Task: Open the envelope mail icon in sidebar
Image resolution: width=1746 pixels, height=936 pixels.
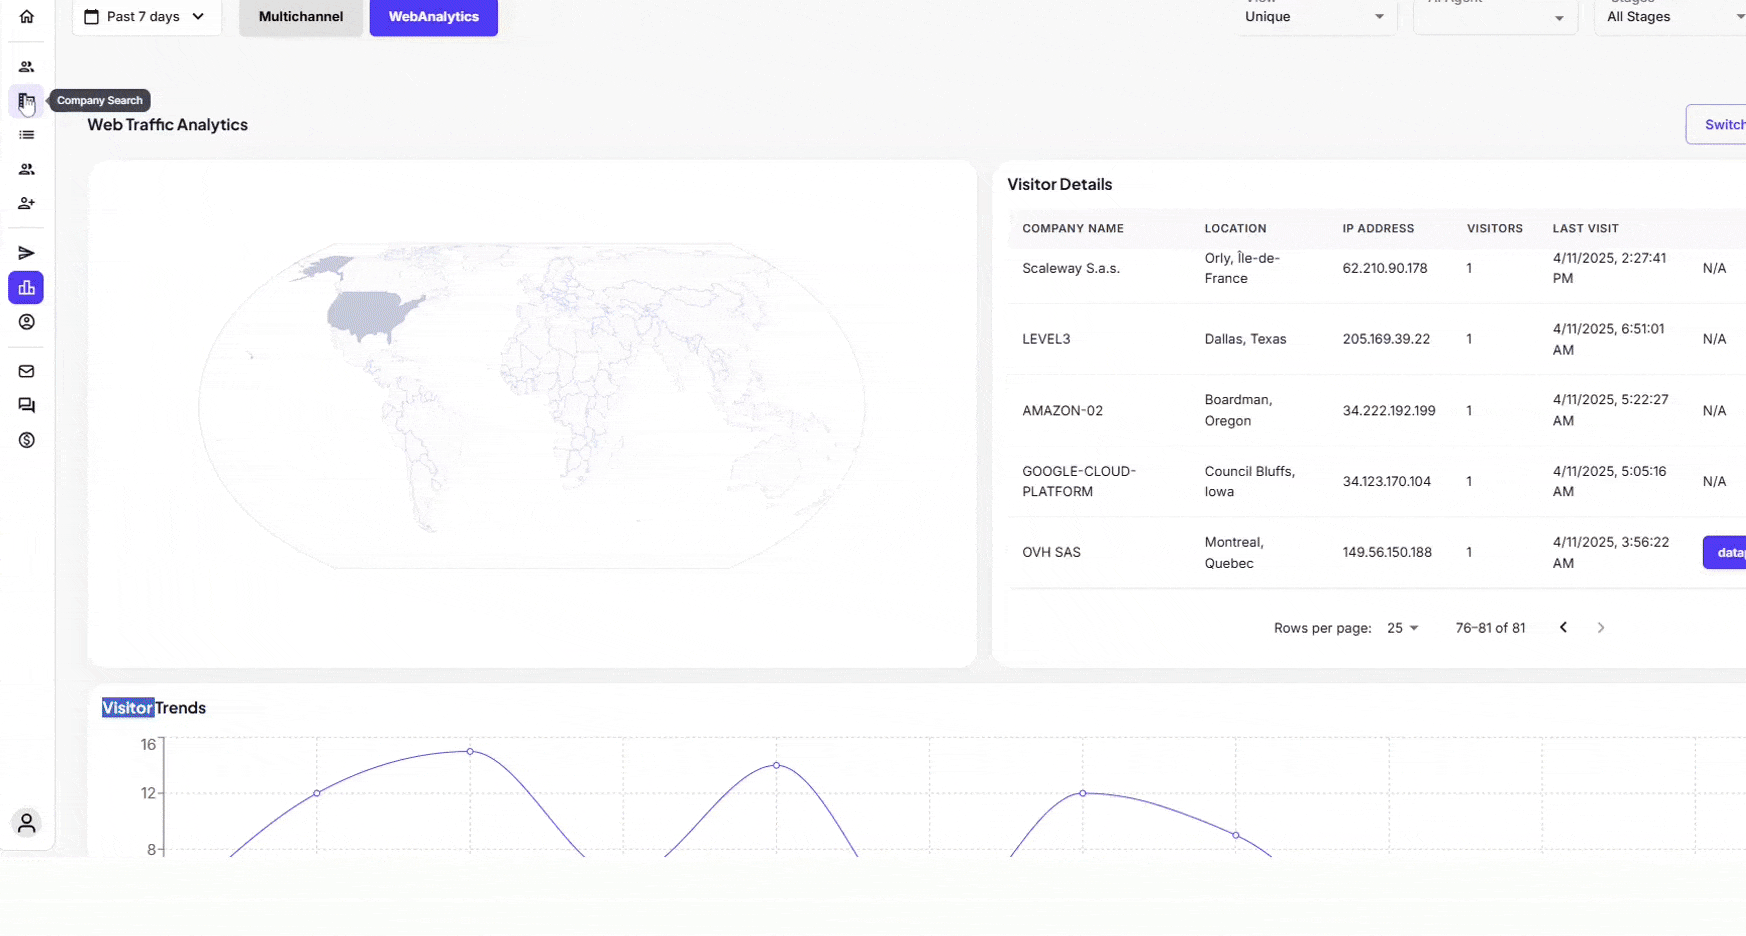Action: (27, 371)
